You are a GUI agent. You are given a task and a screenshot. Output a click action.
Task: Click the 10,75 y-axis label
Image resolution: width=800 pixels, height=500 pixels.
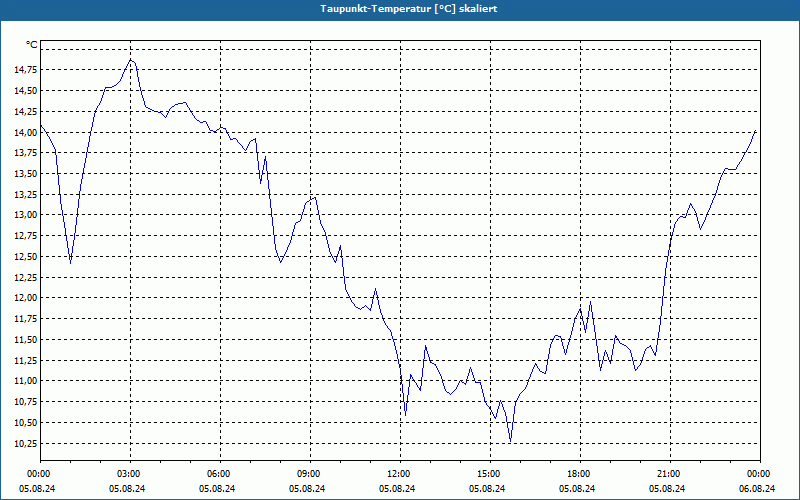pyautogui.click(x=25, y=402)
